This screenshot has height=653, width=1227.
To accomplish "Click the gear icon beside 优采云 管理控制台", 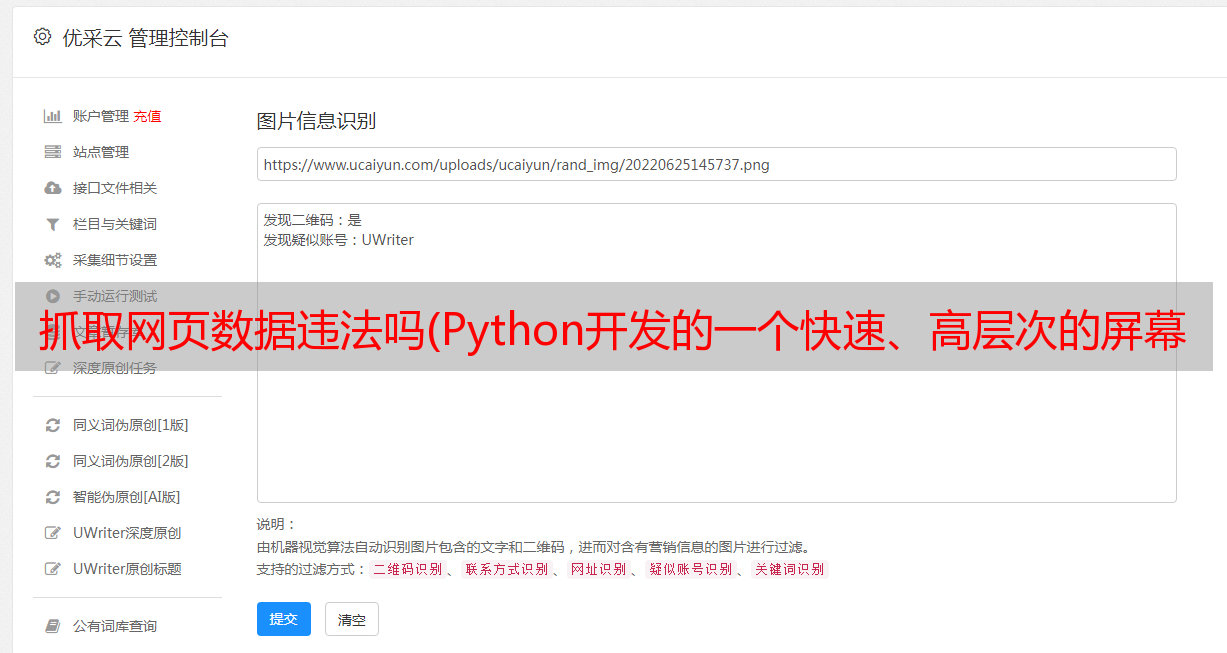I will 42,37.
